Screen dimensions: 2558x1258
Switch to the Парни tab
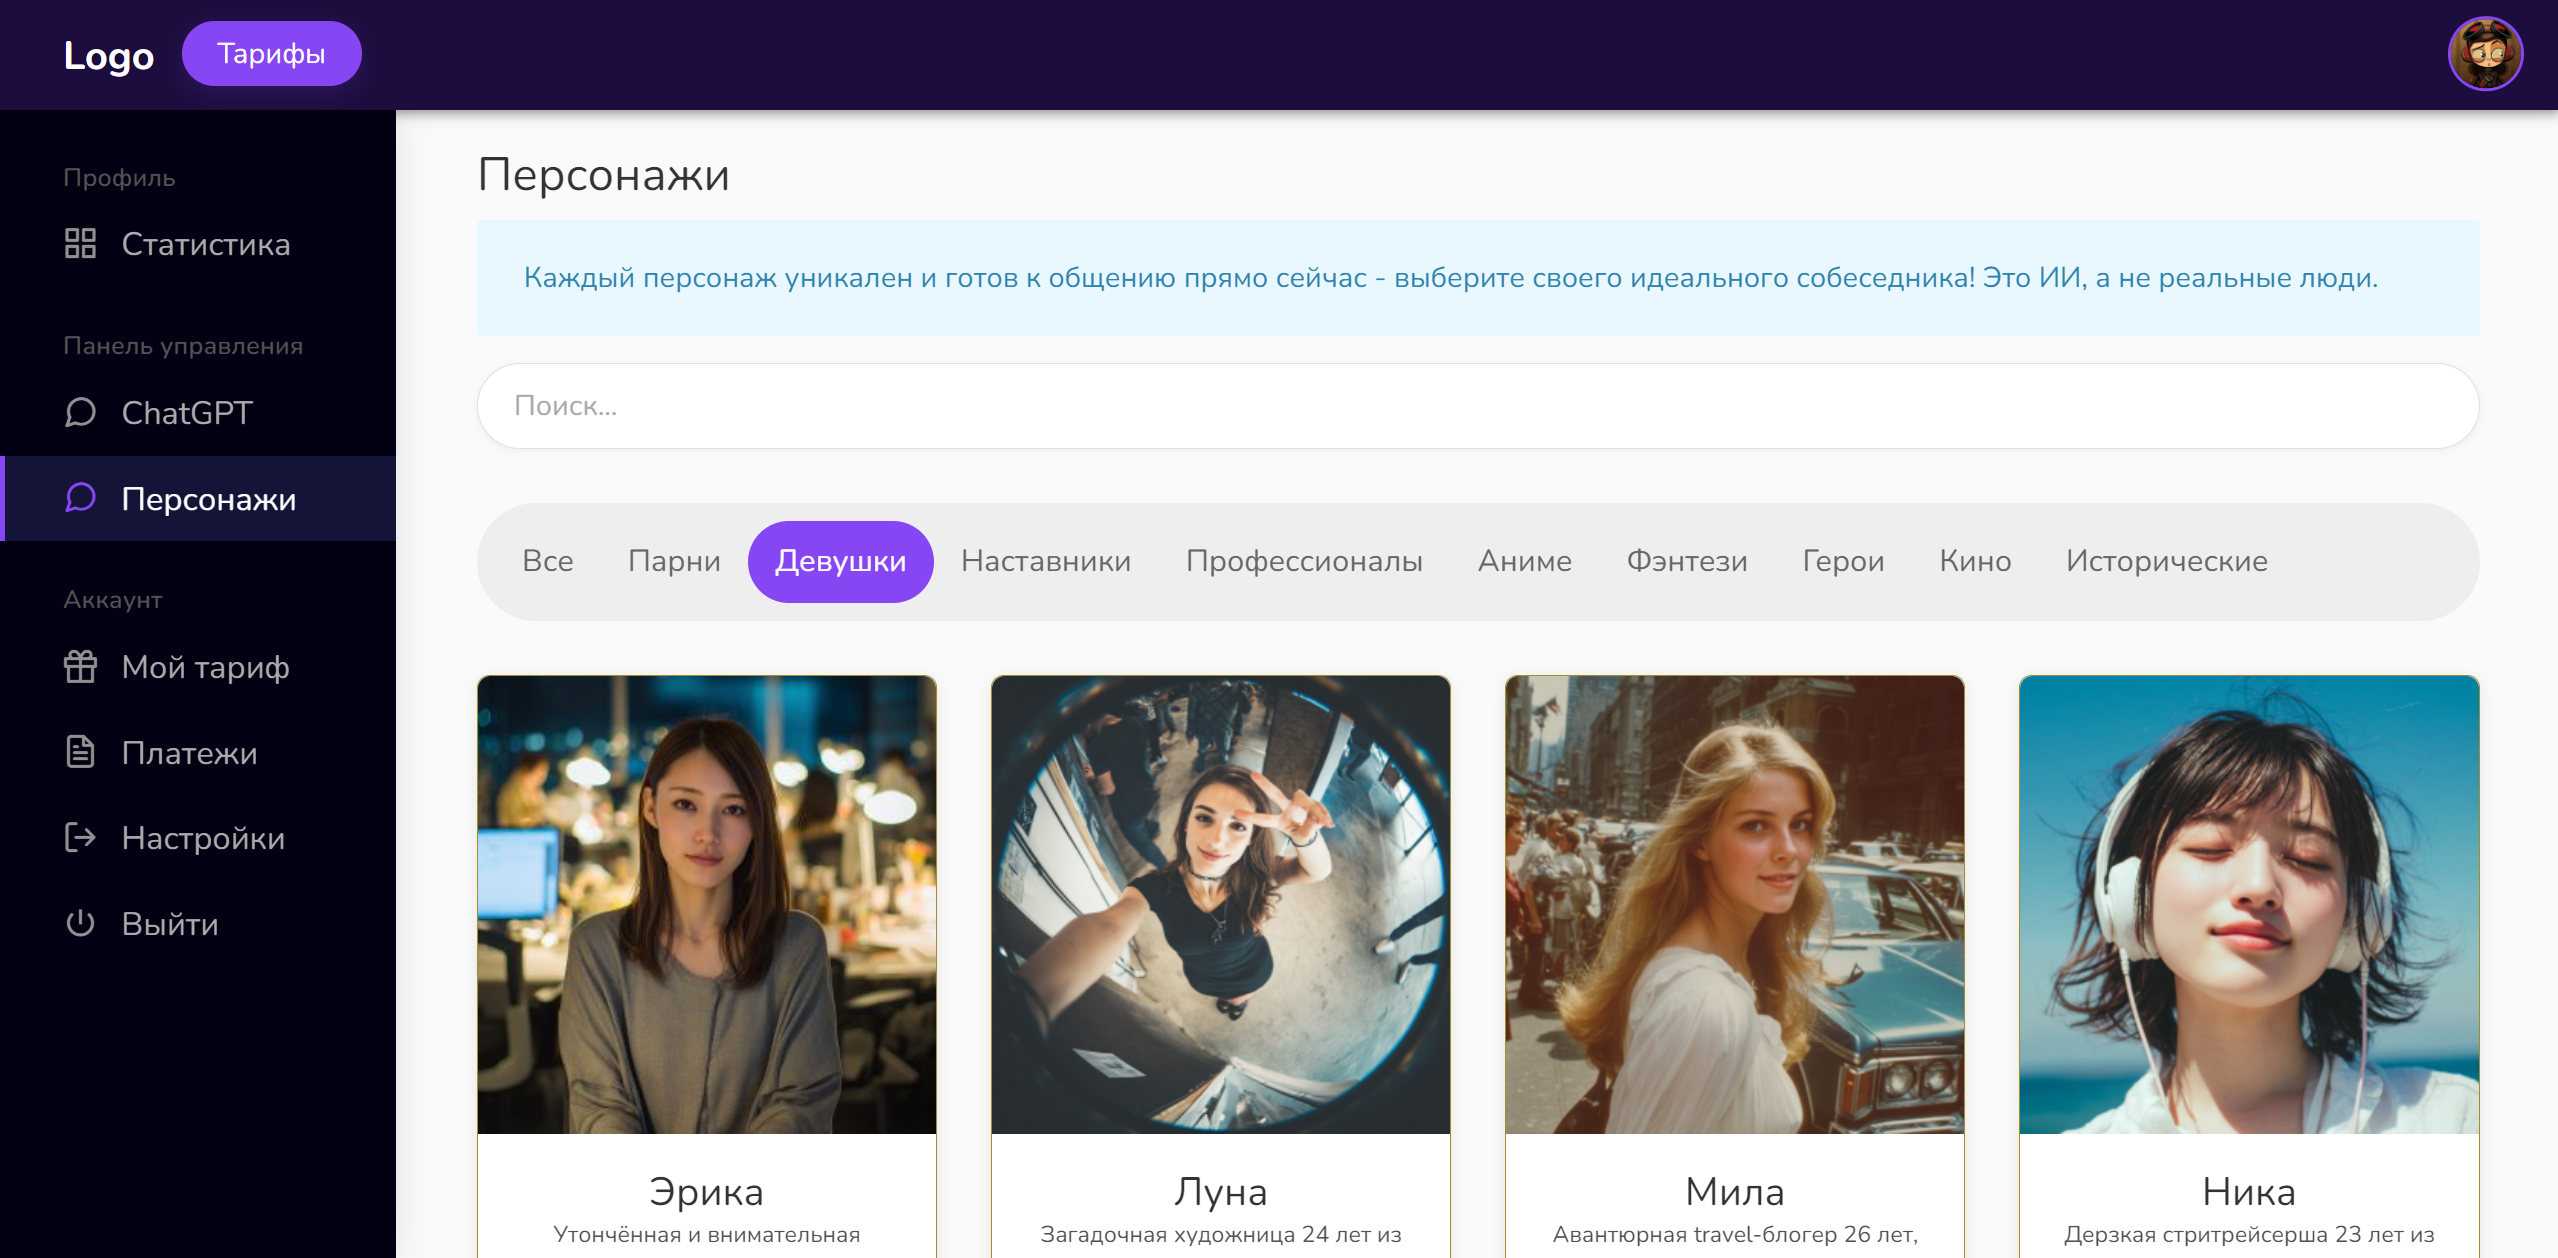tap(674, 561)
